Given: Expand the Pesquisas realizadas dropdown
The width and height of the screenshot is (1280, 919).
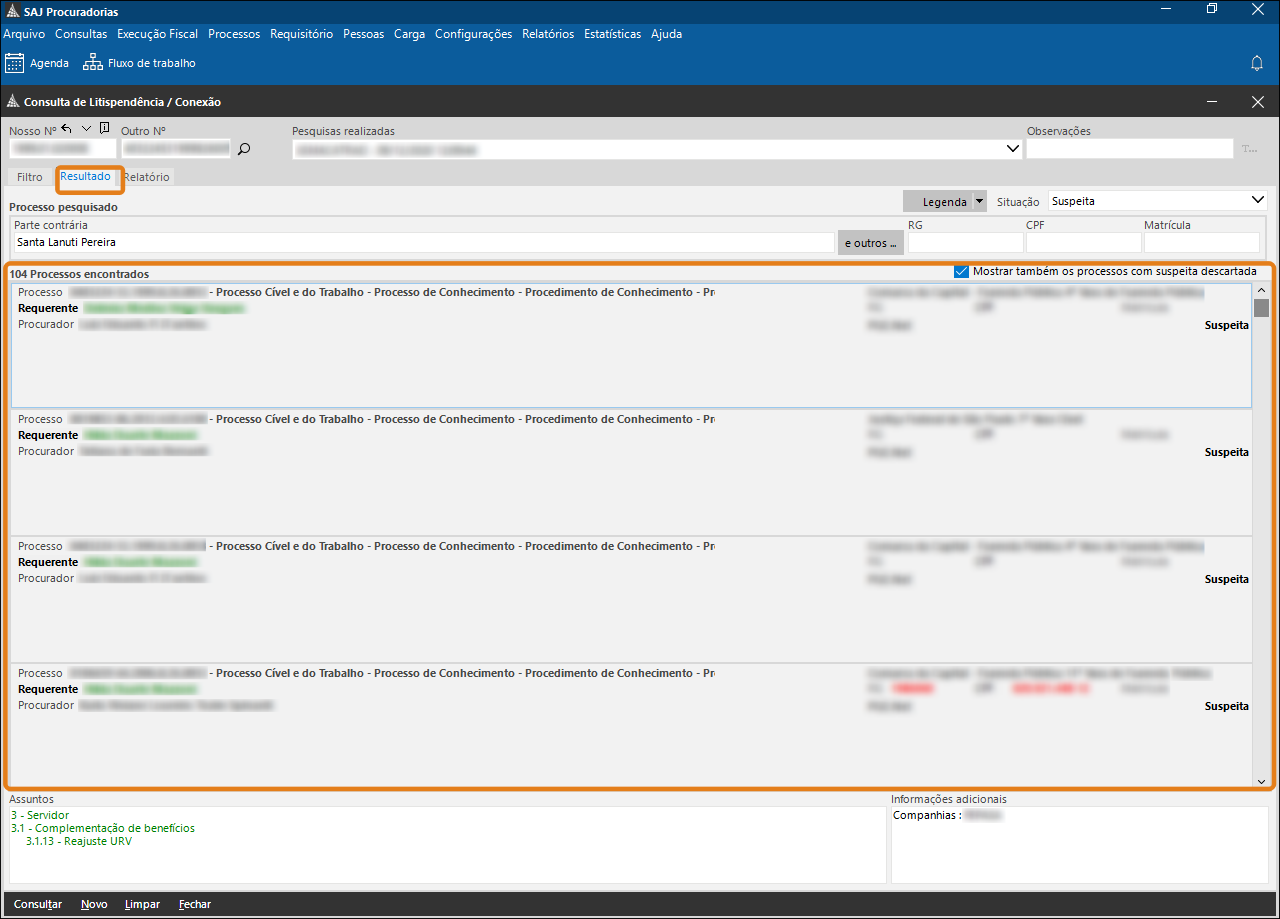Looking at the screenshot, I should point(1011,149).
